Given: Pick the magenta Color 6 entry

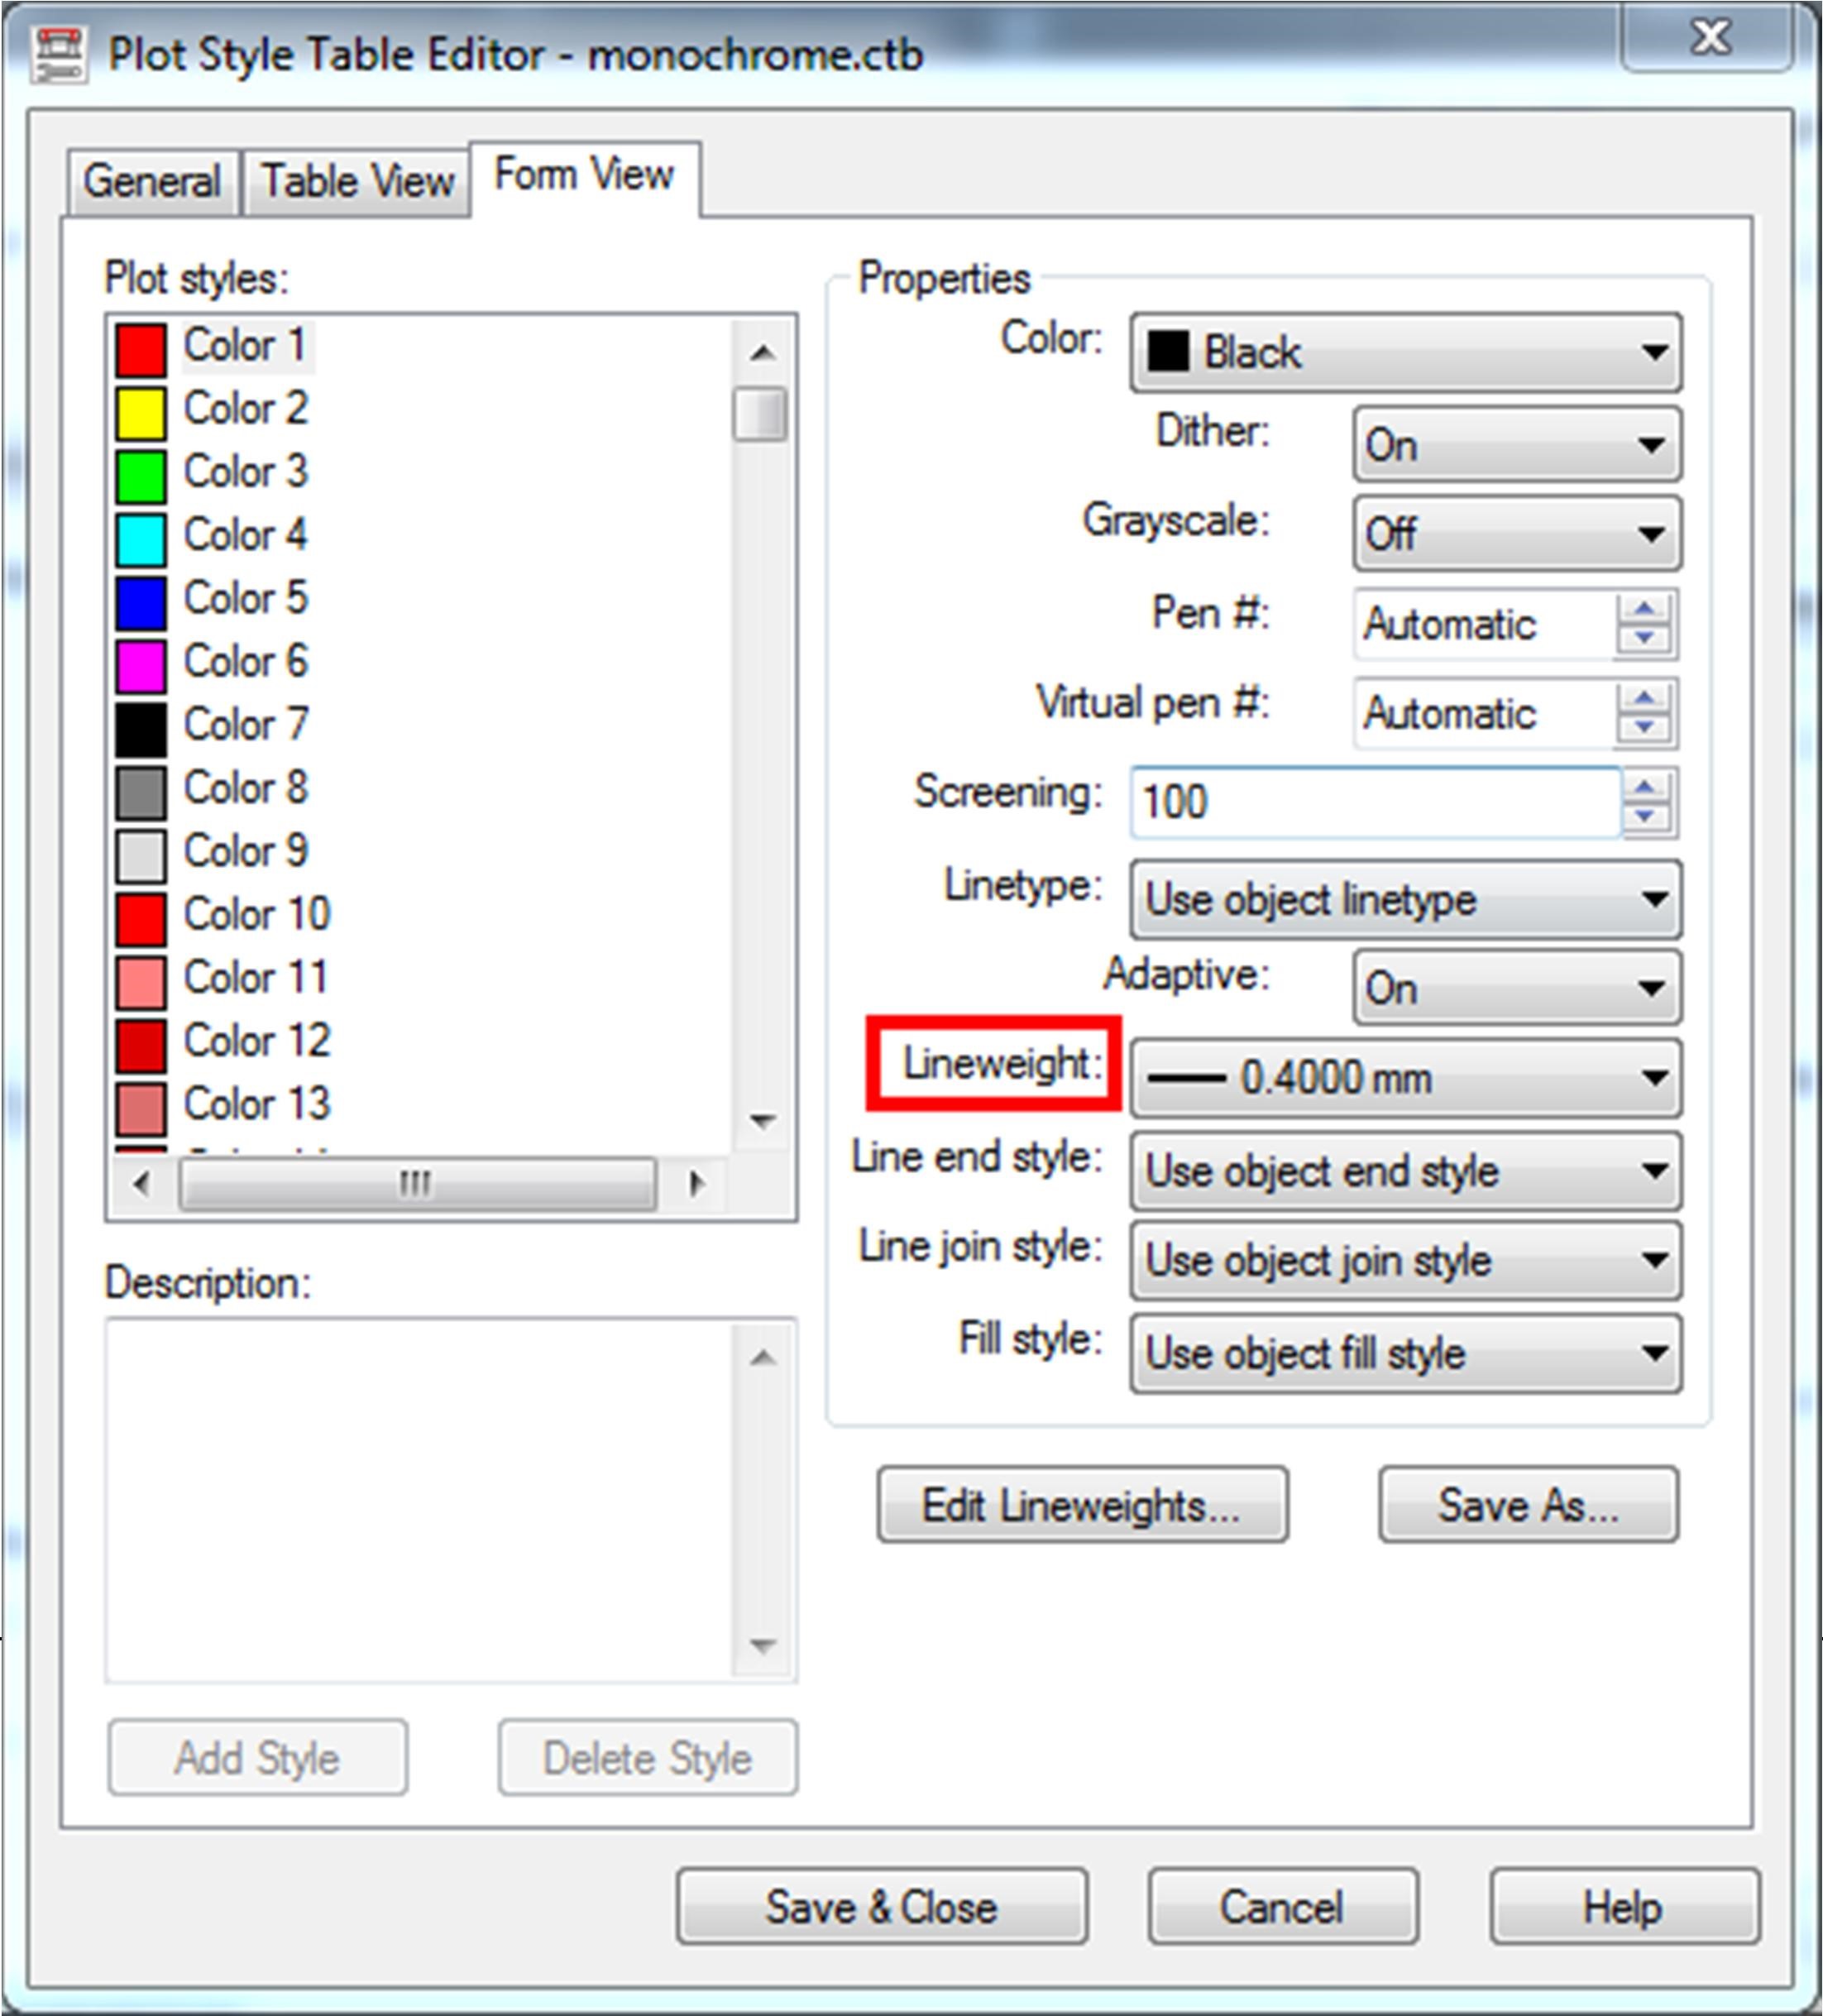Looking at the screenshot, I should pyautogui.click(x=245, y=662).
